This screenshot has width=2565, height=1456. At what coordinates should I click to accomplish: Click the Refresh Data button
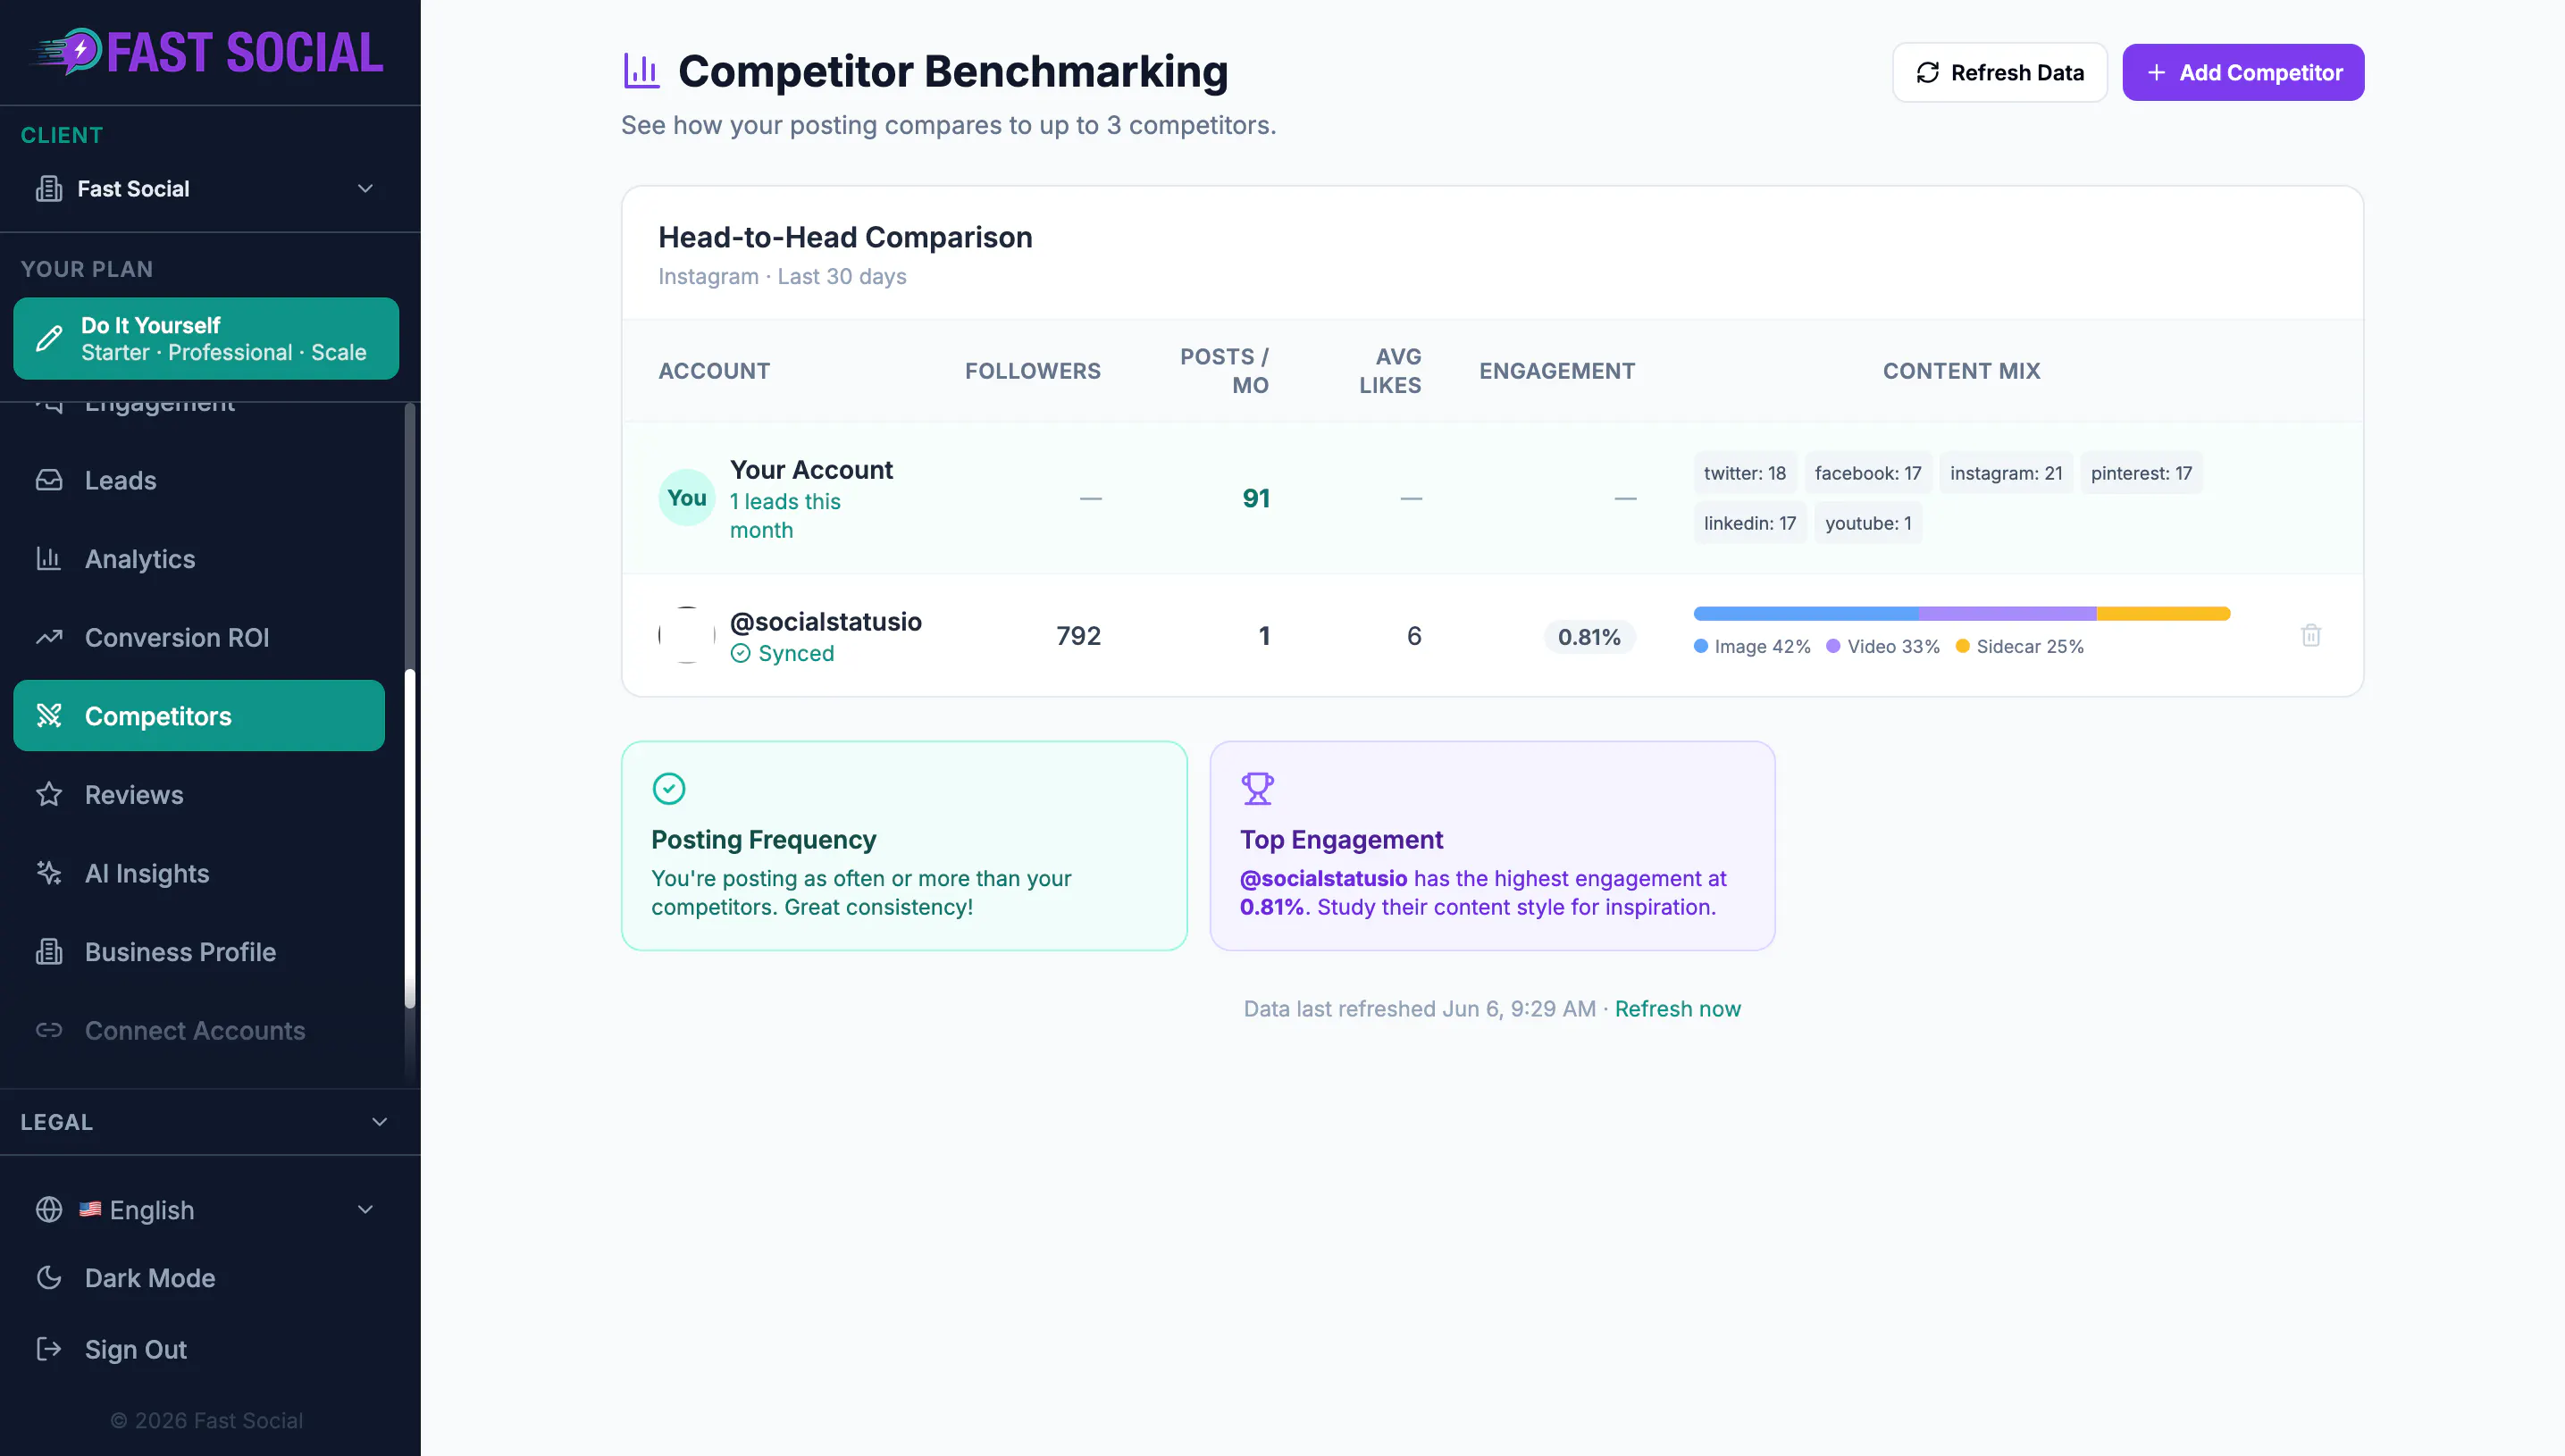pos(2000,72)
